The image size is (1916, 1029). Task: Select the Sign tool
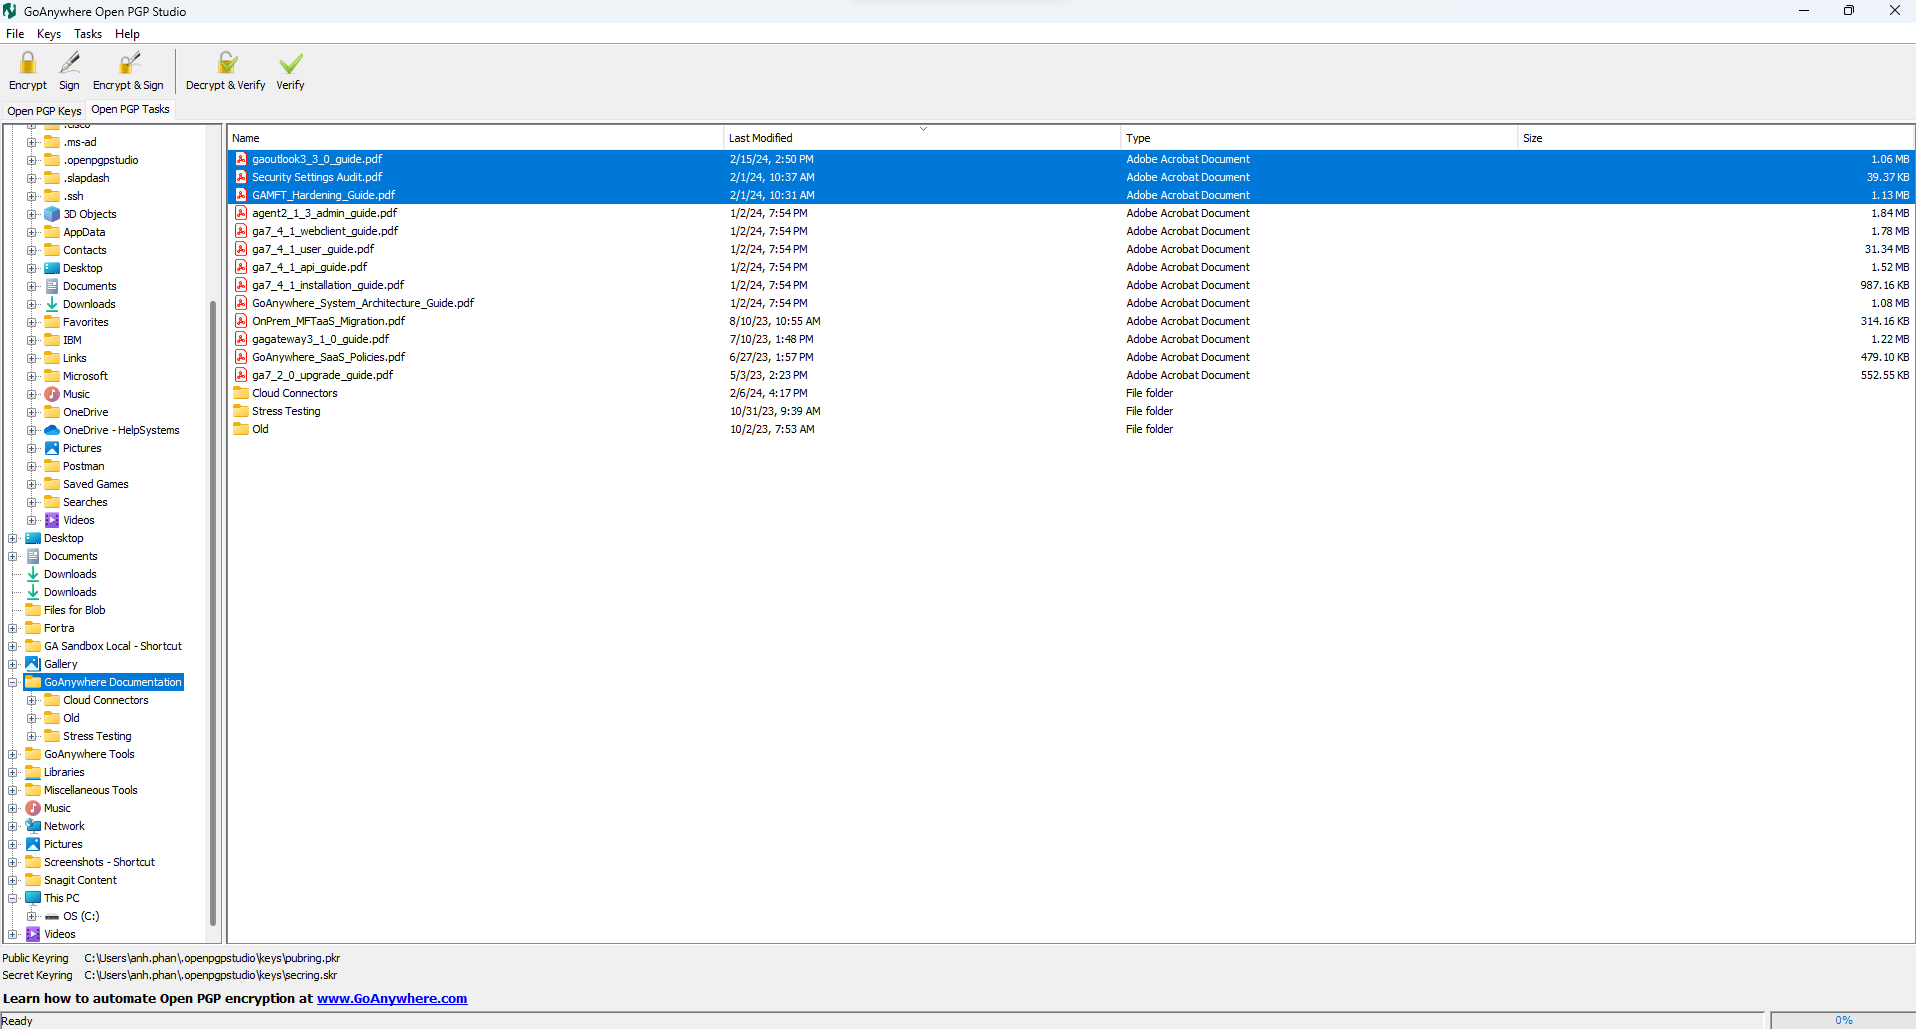pos(69,70)
